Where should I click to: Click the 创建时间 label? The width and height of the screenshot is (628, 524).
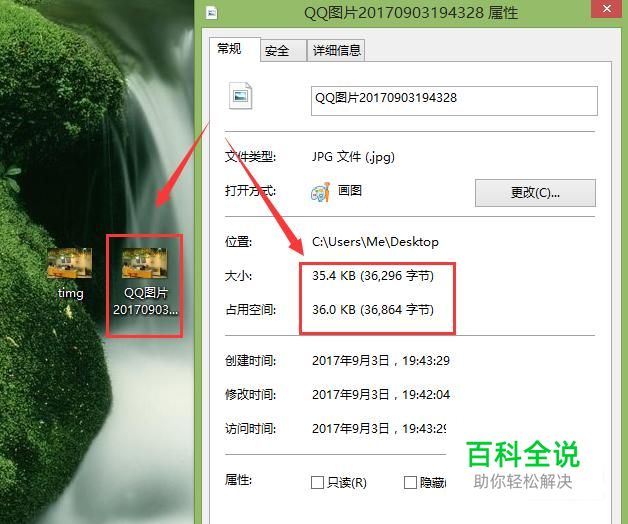tap(250, 361)
